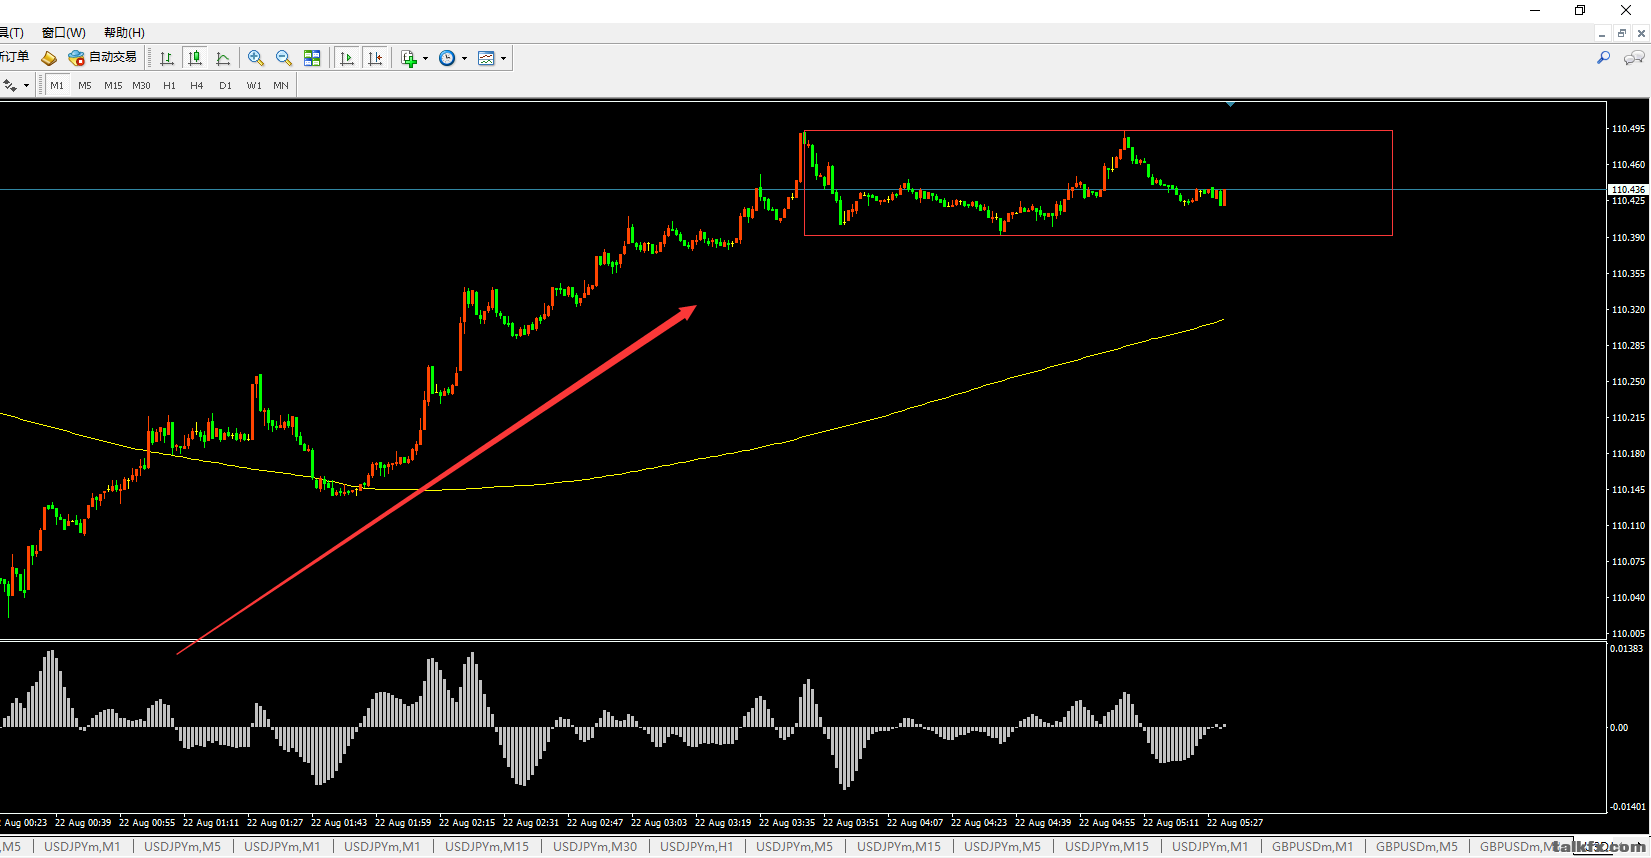Viewport: 1651px width, 858px height.
Task: Switch chart to line chart display
Action: (223, 58)
